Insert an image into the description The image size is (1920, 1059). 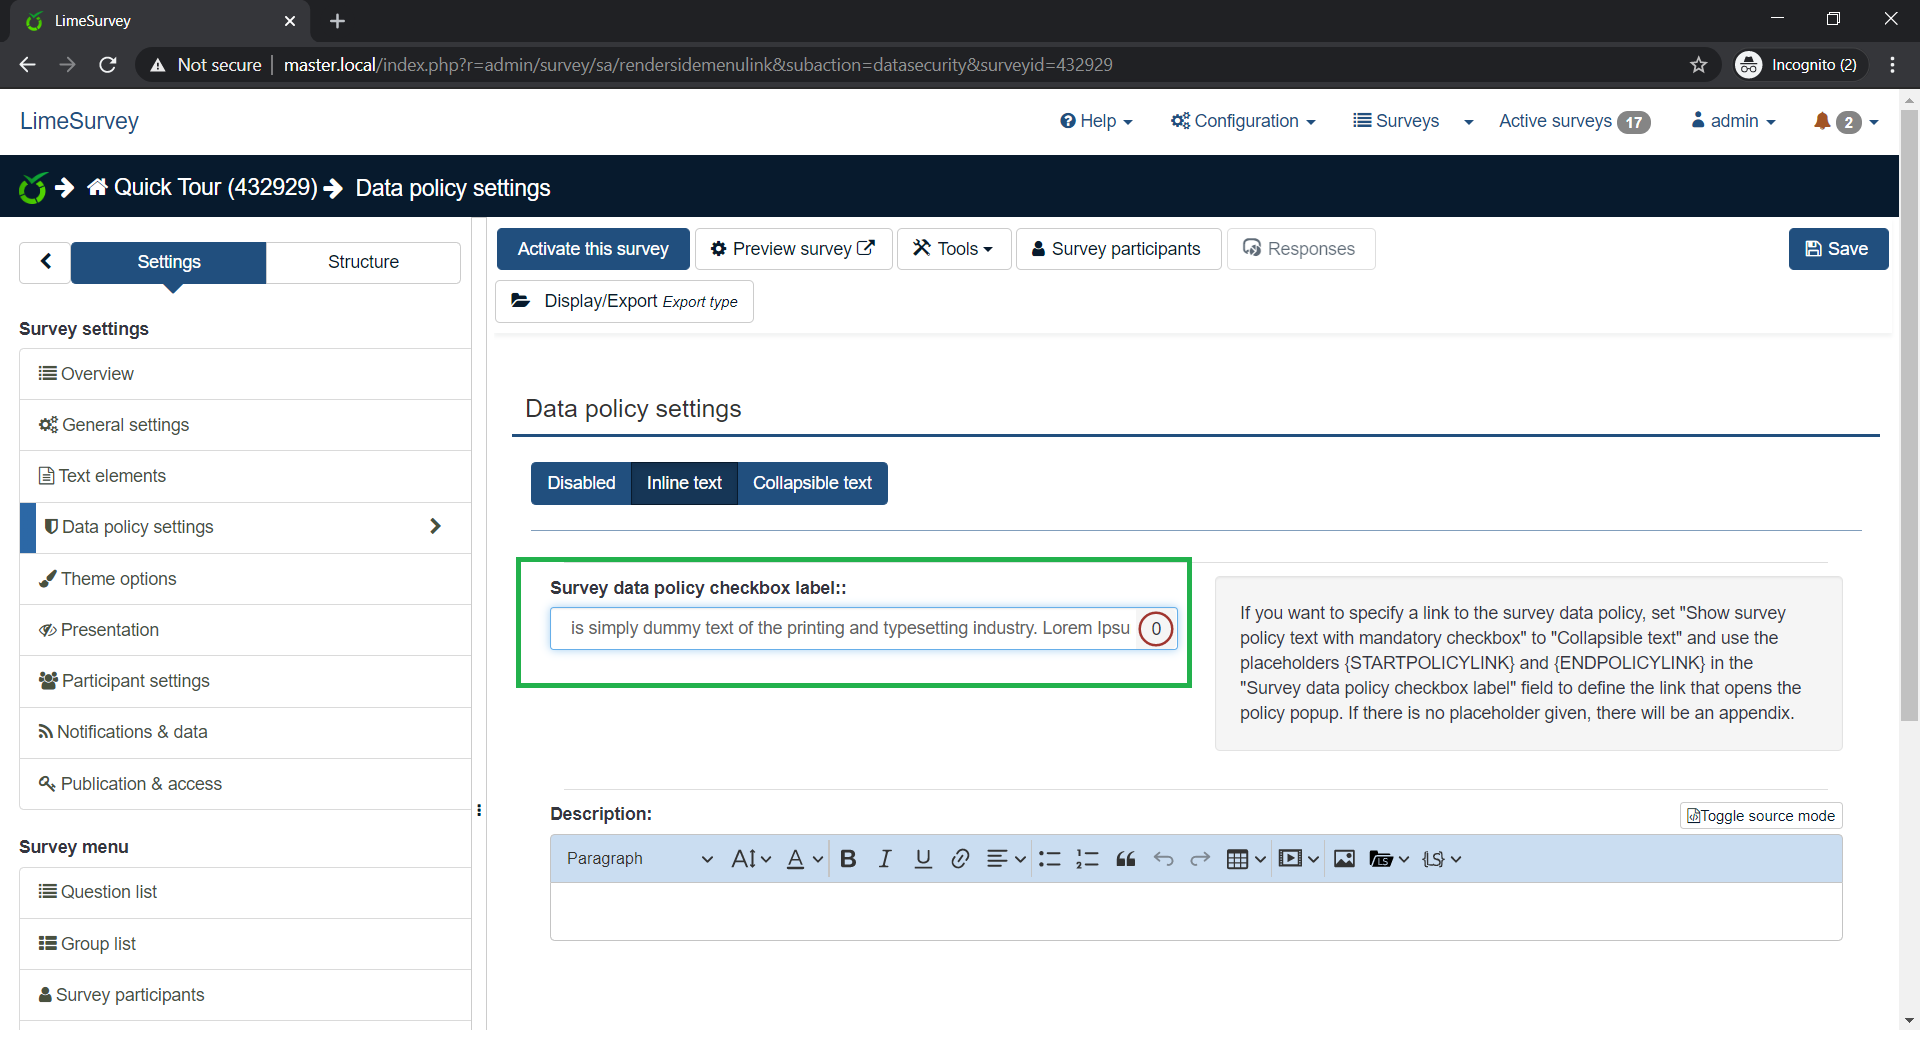[x=1344, y=859]
